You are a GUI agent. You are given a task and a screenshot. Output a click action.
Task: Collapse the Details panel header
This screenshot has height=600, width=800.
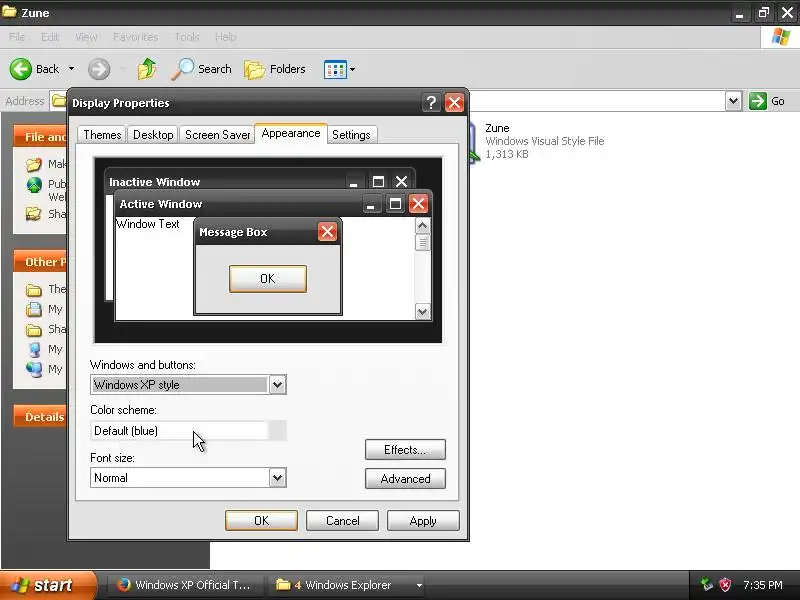click(40, 416)
